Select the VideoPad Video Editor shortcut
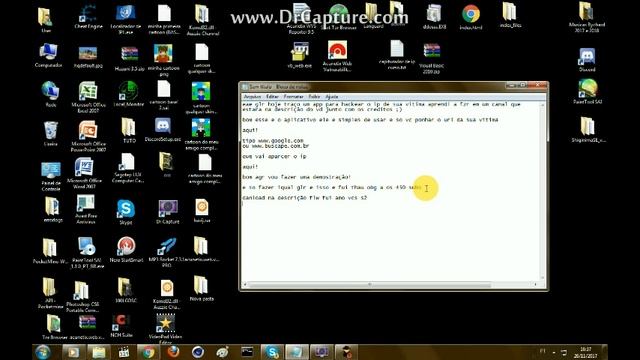640x360 pixels. click(165, 328)
